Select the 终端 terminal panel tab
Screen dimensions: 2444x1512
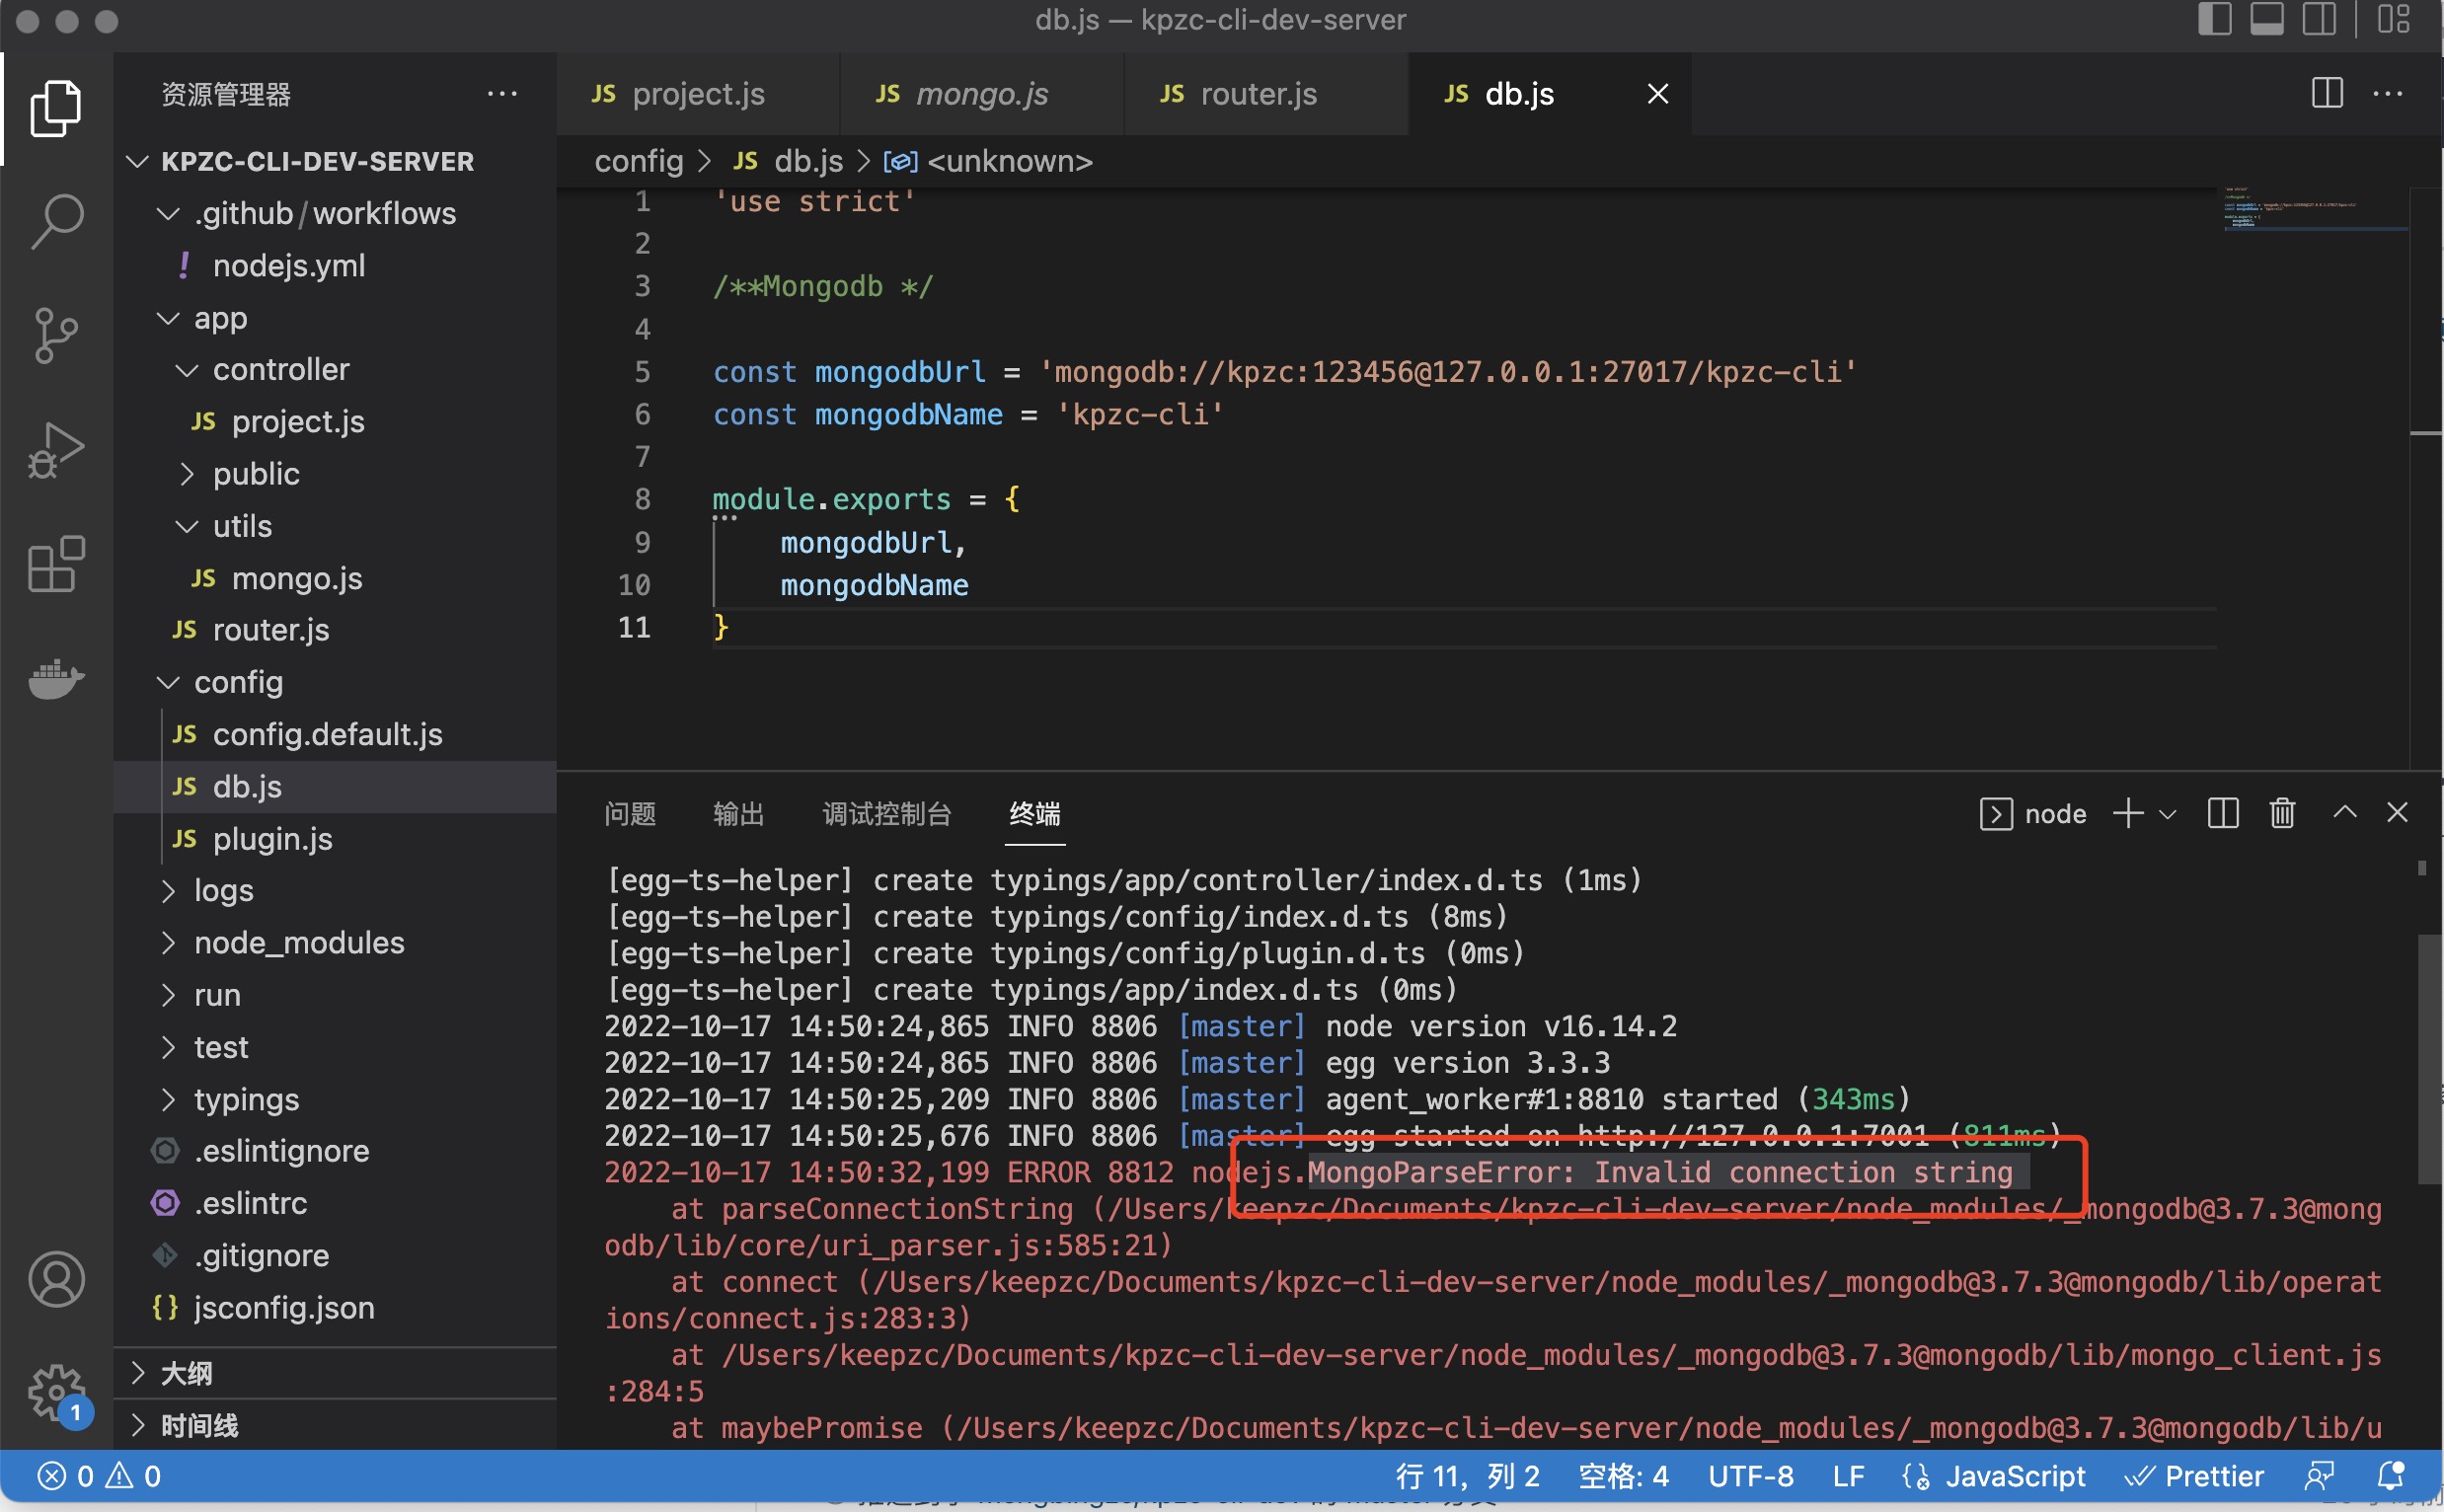1035,814
